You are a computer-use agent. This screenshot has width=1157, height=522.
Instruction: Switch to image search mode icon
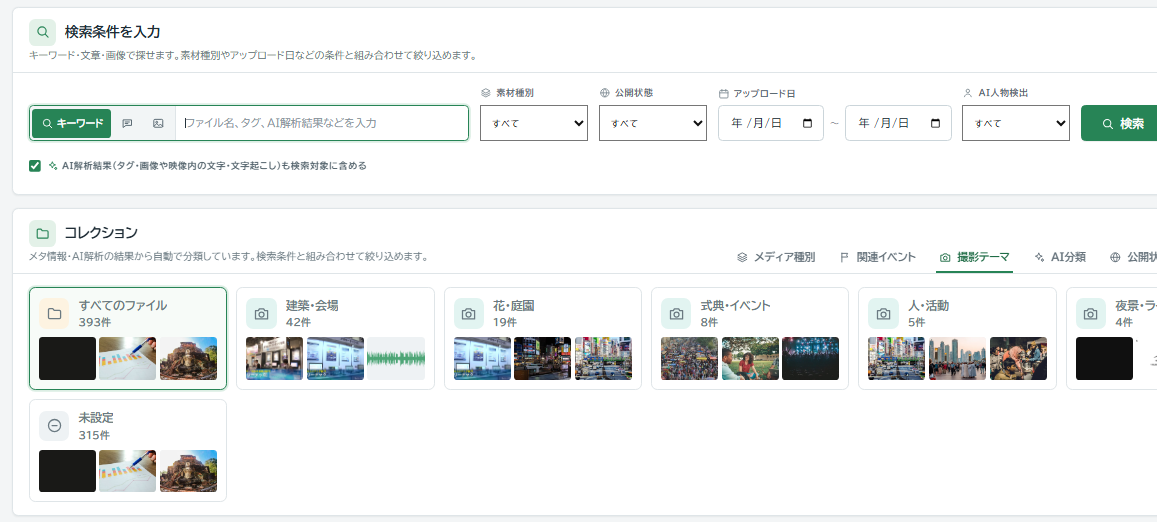pyautogui.click(x=158, y=123)
